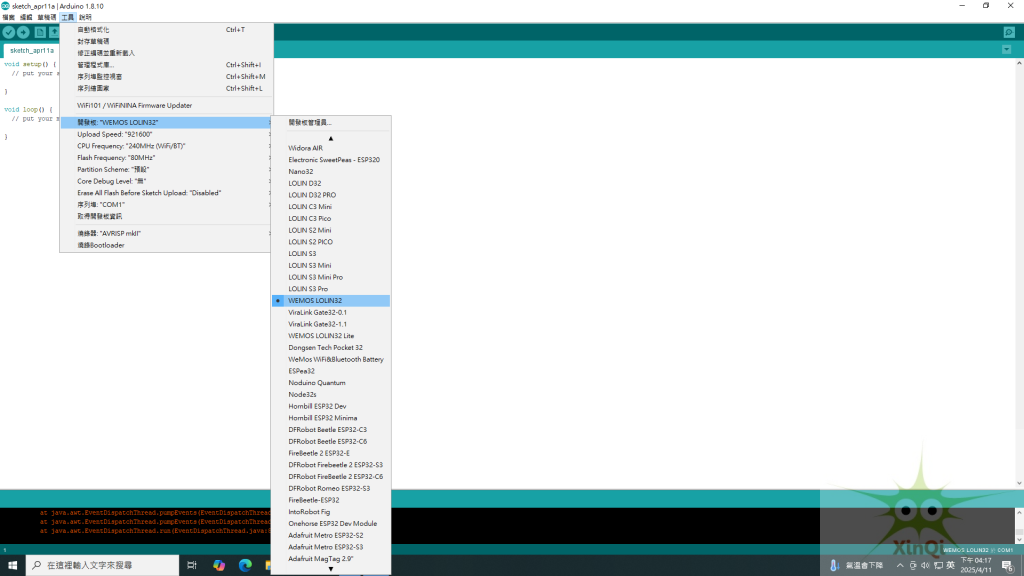The image size is (1024, 576).
Task: Select WeMos WiFi&Bluetooth Battery board
Action: (331, 359)
